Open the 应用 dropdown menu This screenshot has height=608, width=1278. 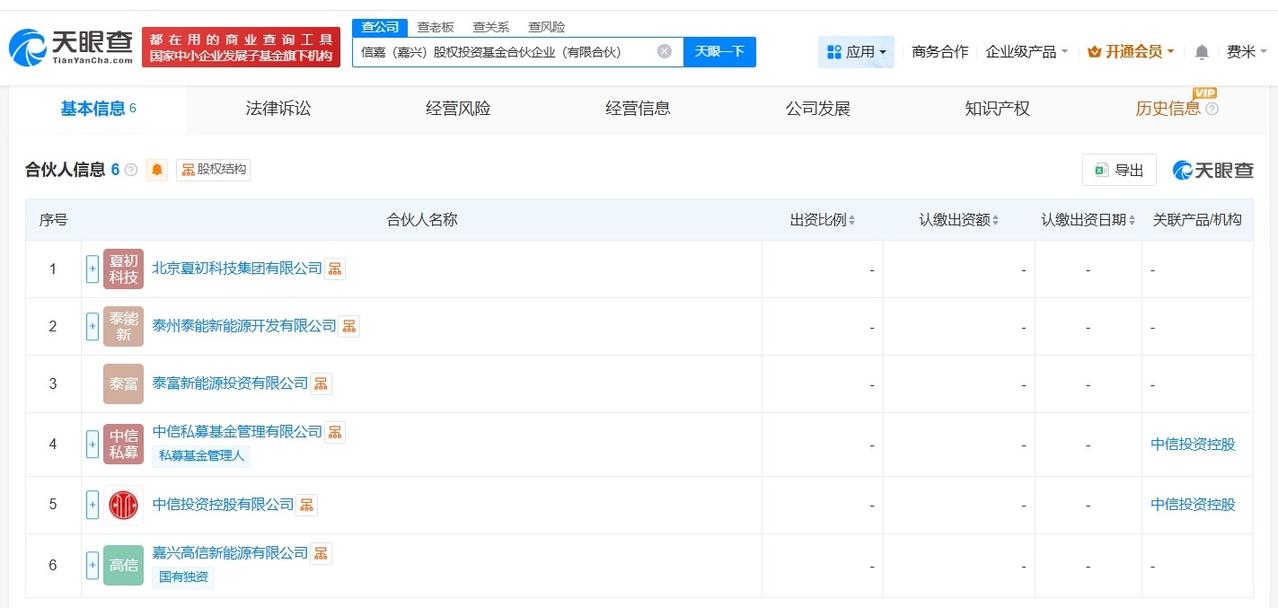point(856,51)
